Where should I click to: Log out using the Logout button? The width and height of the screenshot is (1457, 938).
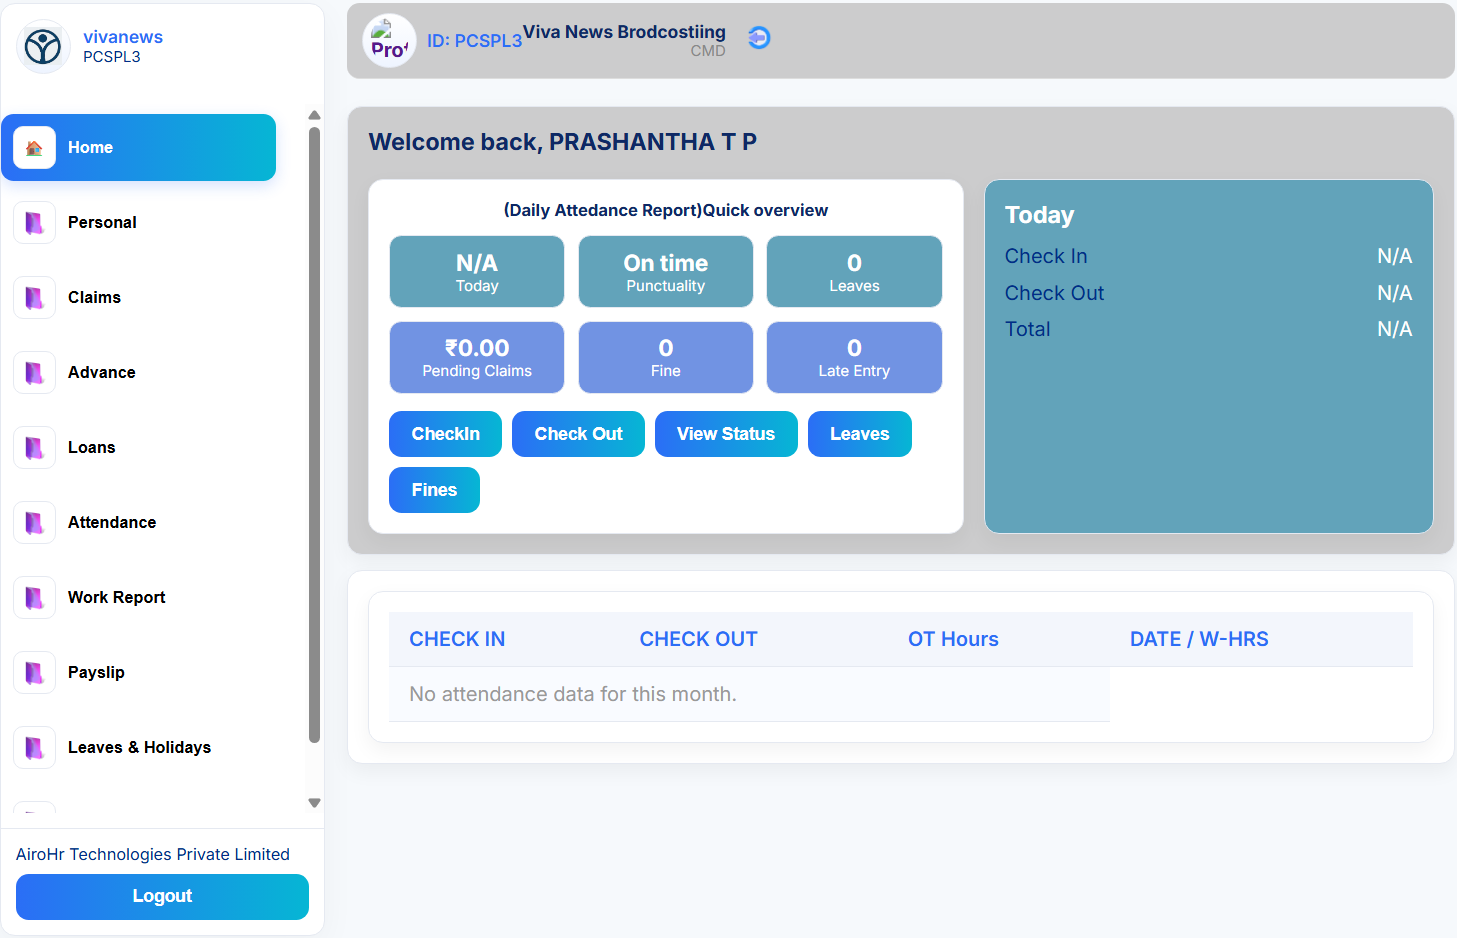(x=162, y=896)
